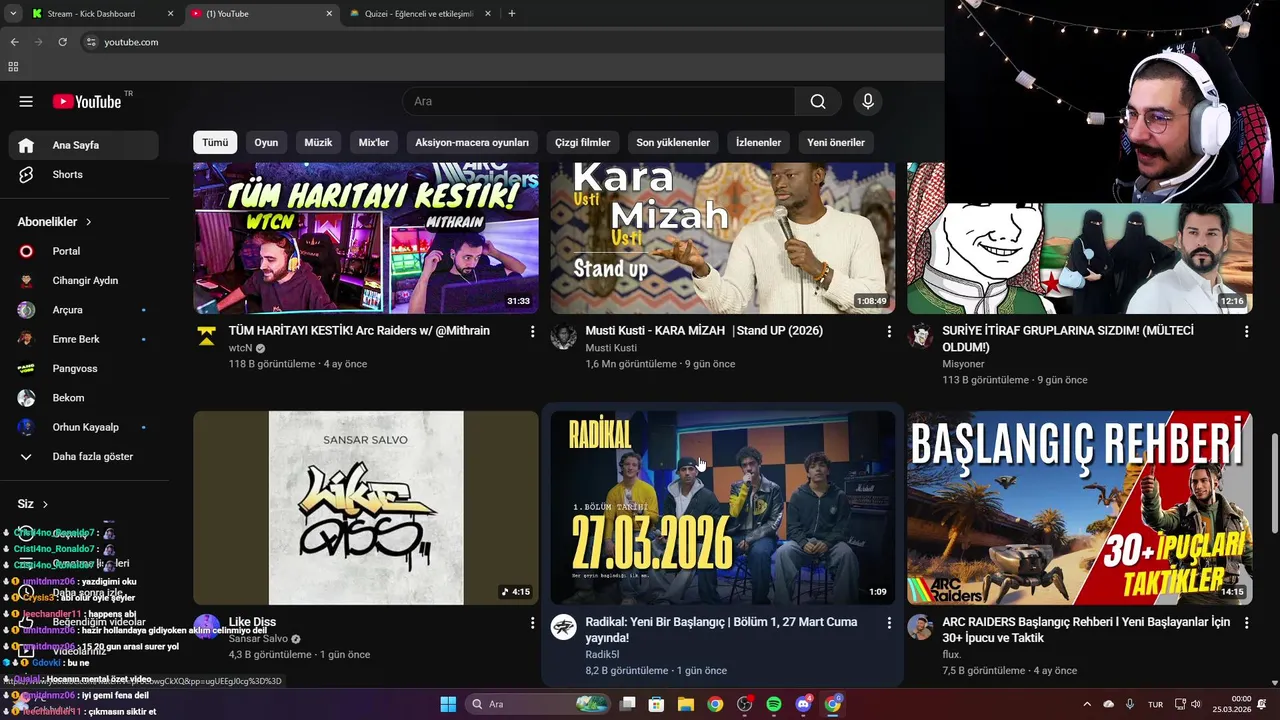Open options menu for Suriye İtiraf video
Viewport: 1280px width, 720px height.
pos(1246,331)
